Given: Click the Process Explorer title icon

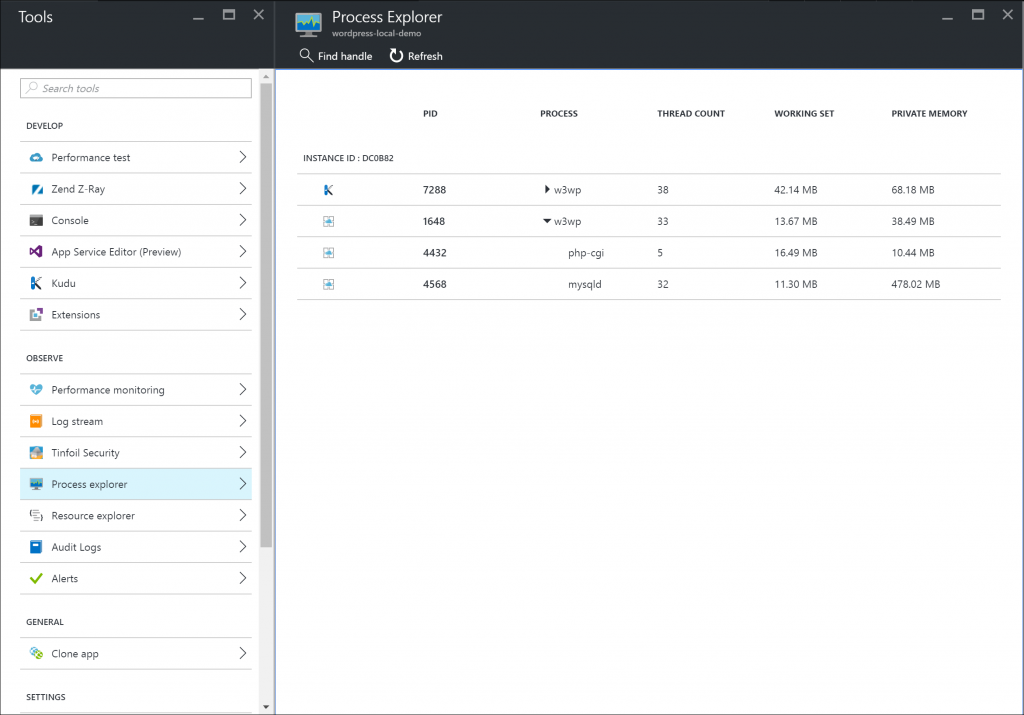Looking at the screenshot, I should click(307, 22).
